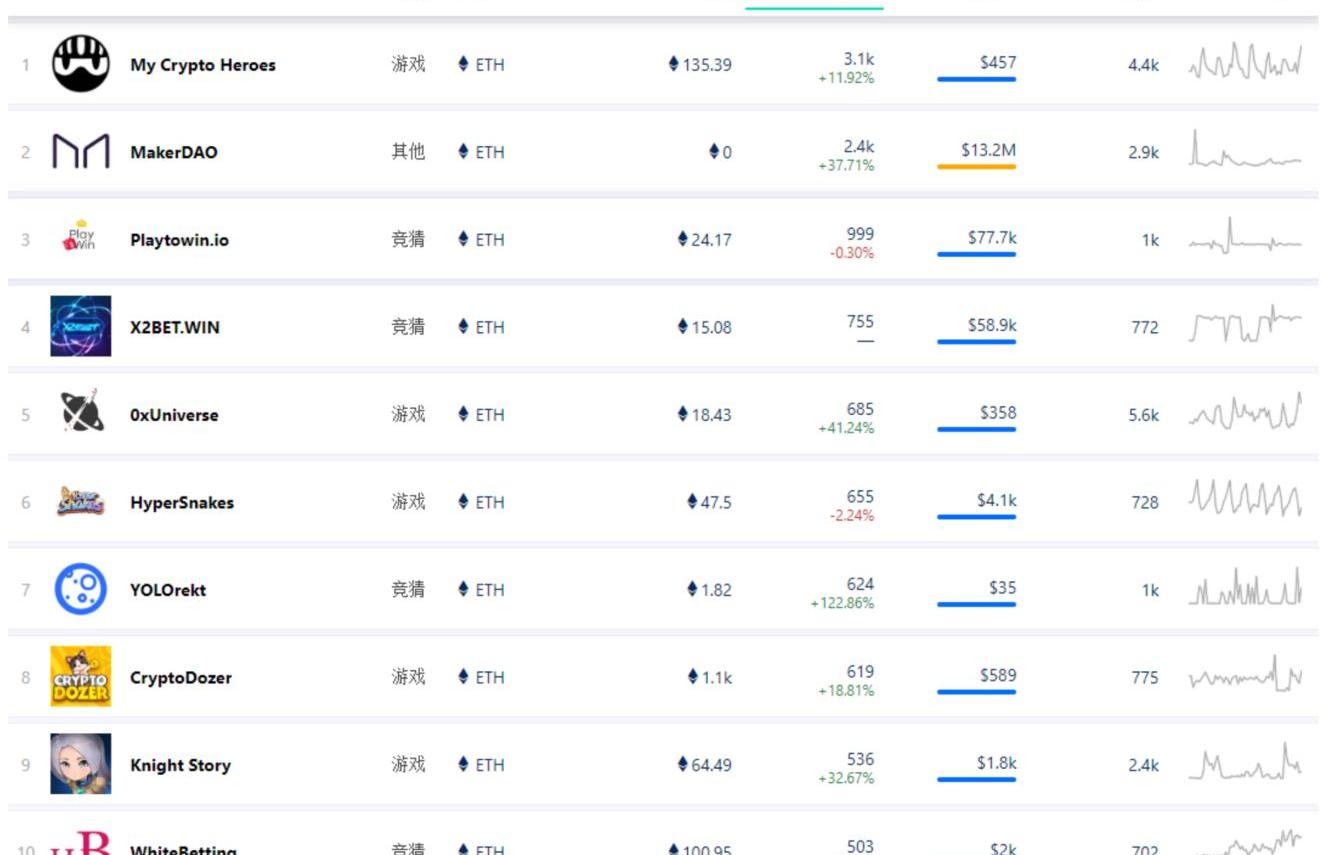Click the X2BET.WIN thumbnail logo
The width and height of the screenshot is (1322, 855).
(80, 326)
